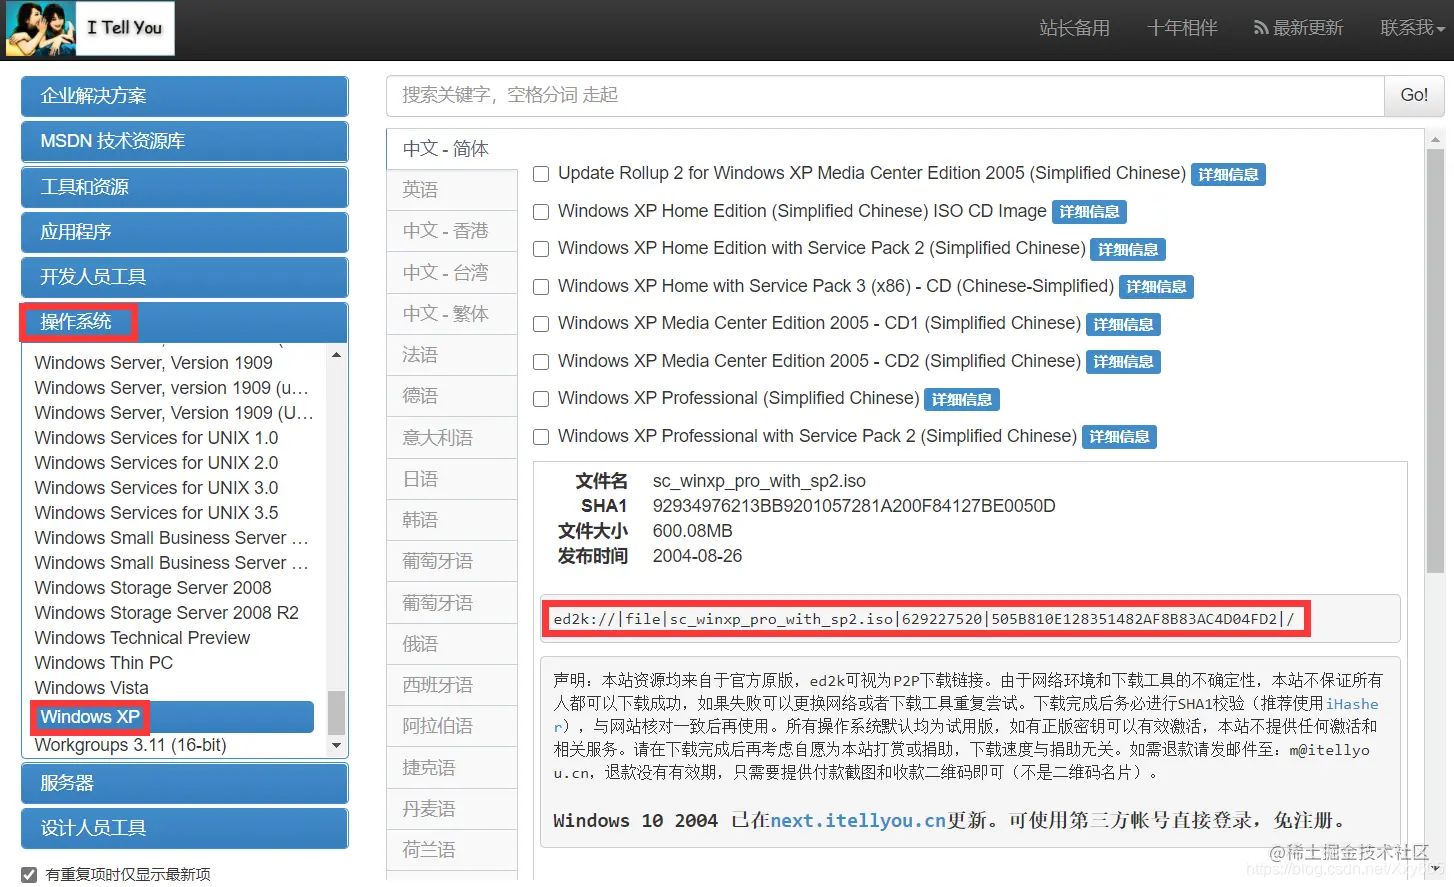Image resolution: width=1454 pixels, height=887 pixels.
Task: Check Update Rollup 2 for Media Center checkbox
Action: pos(541,174)
